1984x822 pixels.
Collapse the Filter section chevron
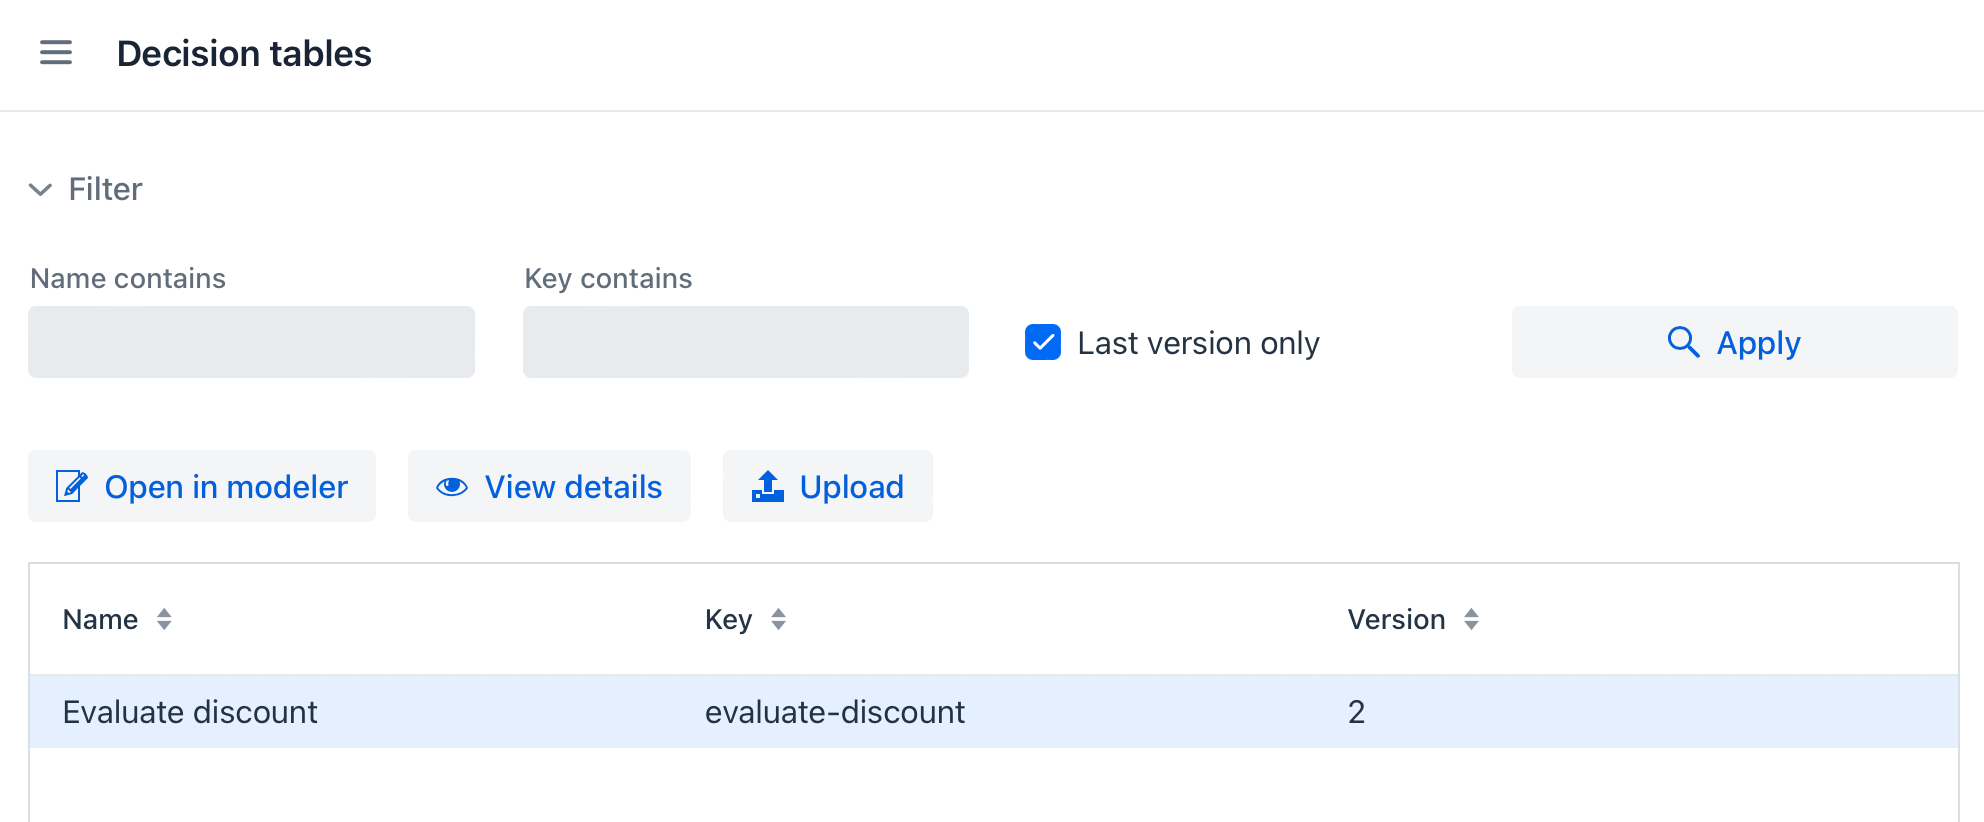pos(40,189)
